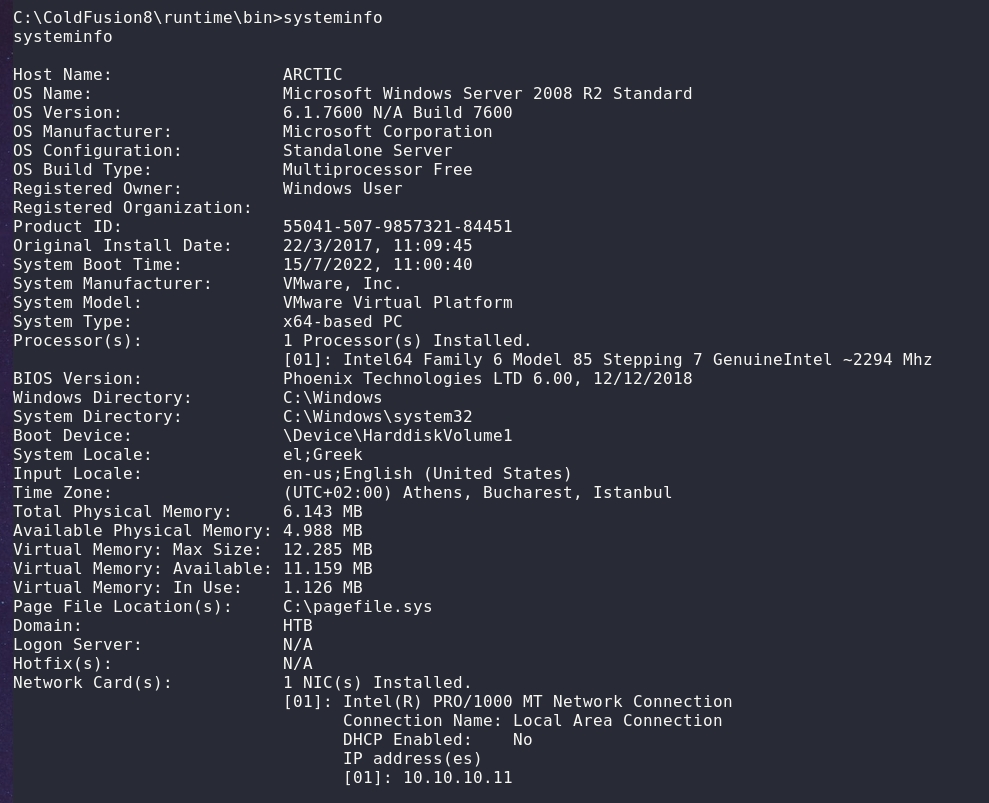Click the IP address 10.10.10.11

457,778
